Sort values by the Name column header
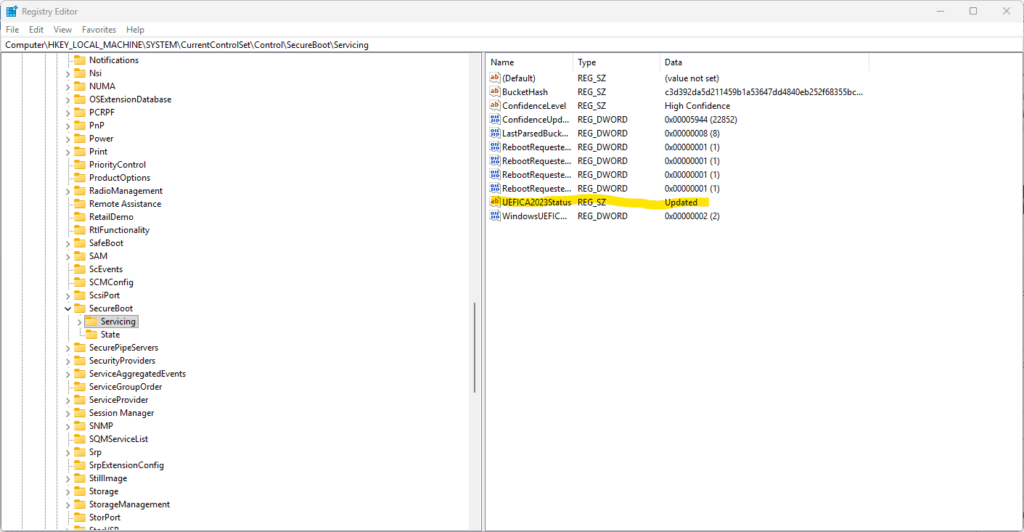This screenshot has width=1024, height=532. click(x=530, y=62)
